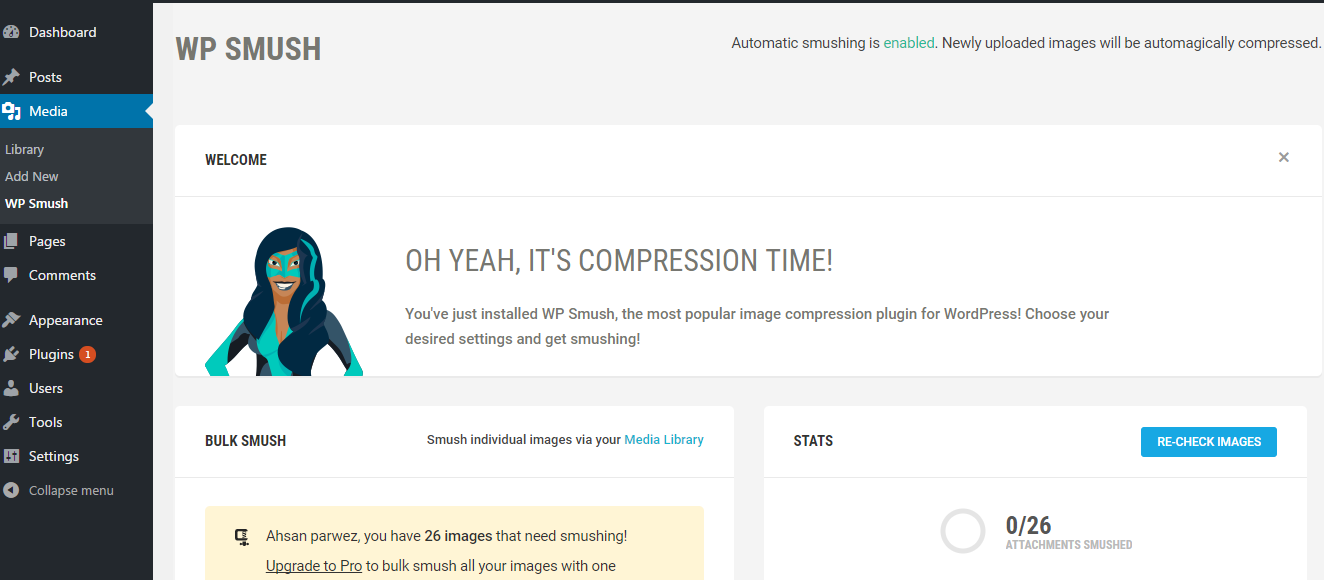Image resolution: width=1324 pixels, height=580 pixels.
Task: Follow the Media Library link
Action: click(664, 439)
